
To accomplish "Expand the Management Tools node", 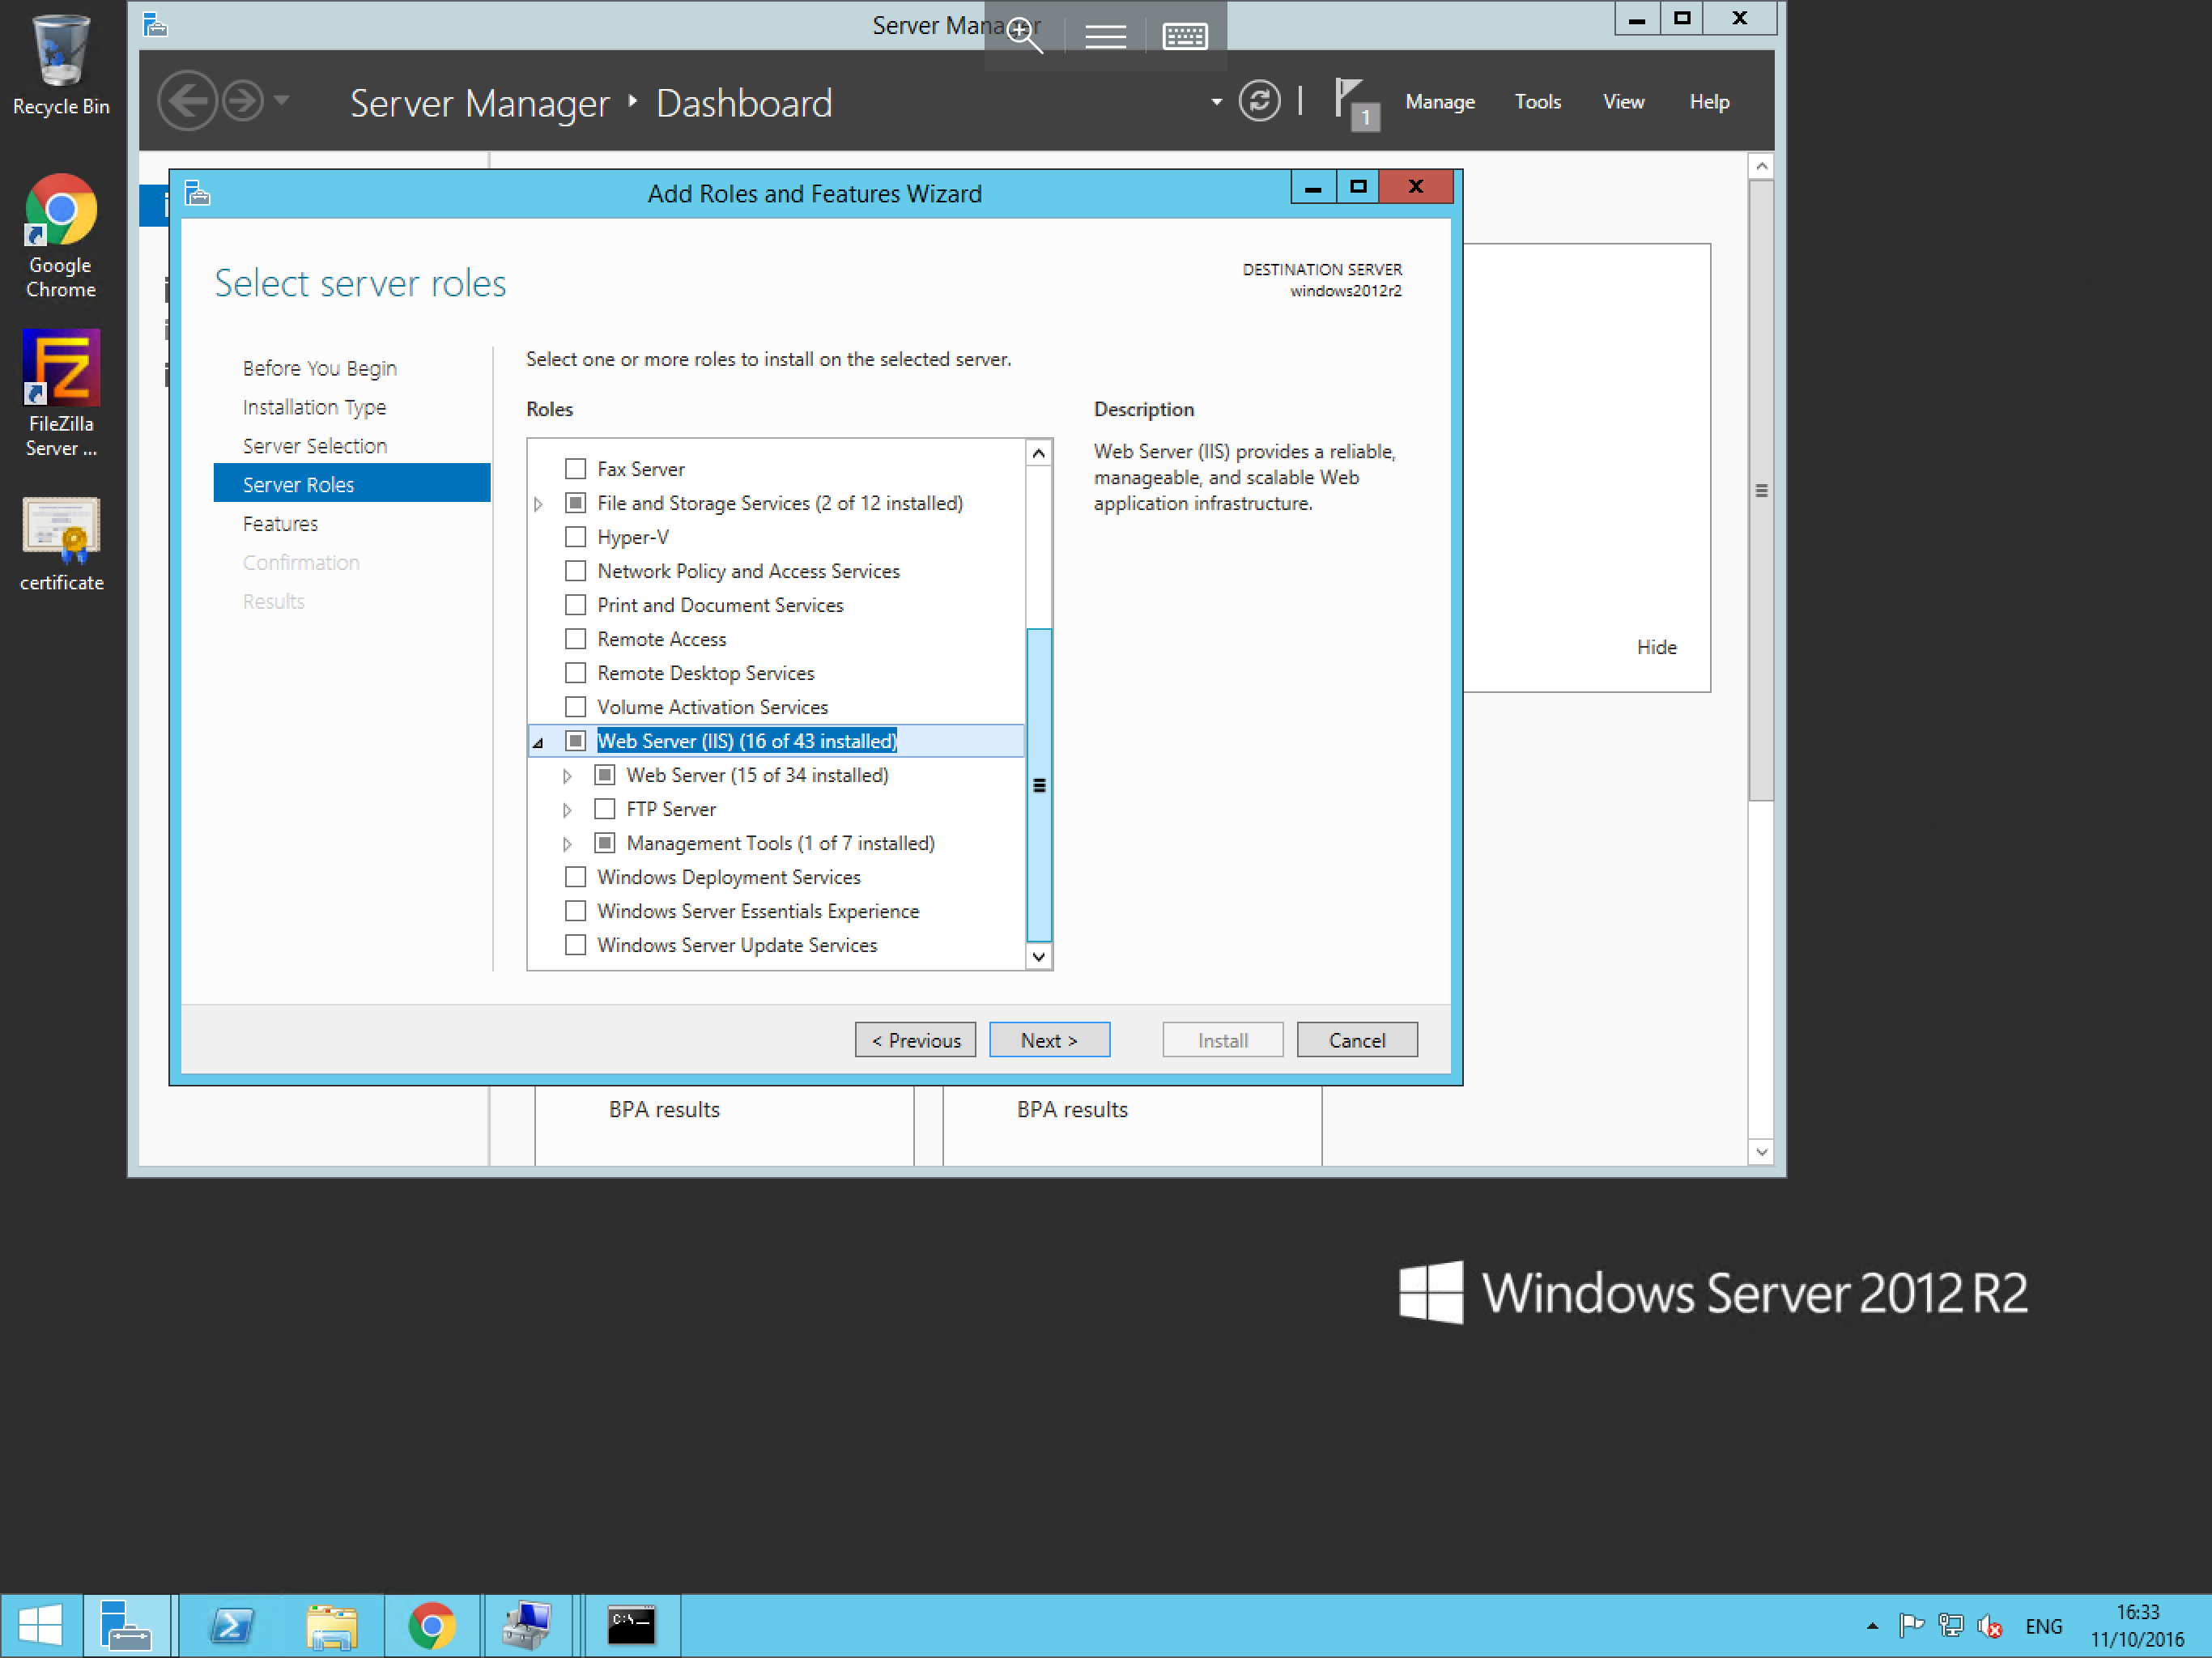I will click(x=567, y=843).
